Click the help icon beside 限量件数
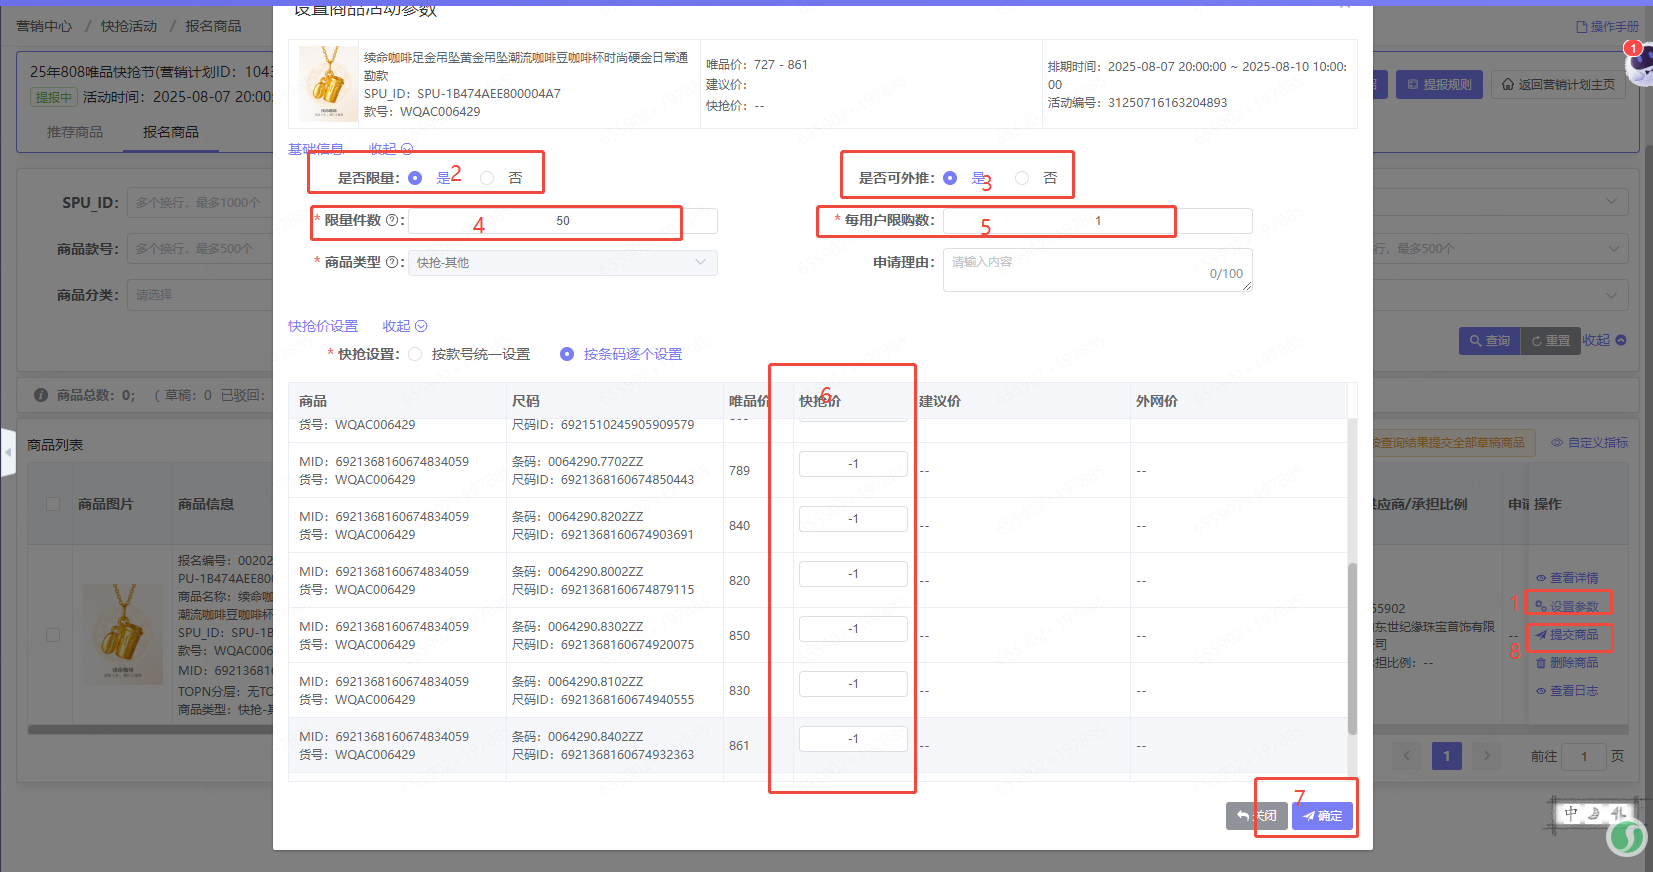The width and height of the screenshot is (1653, 872). (392, 221)
